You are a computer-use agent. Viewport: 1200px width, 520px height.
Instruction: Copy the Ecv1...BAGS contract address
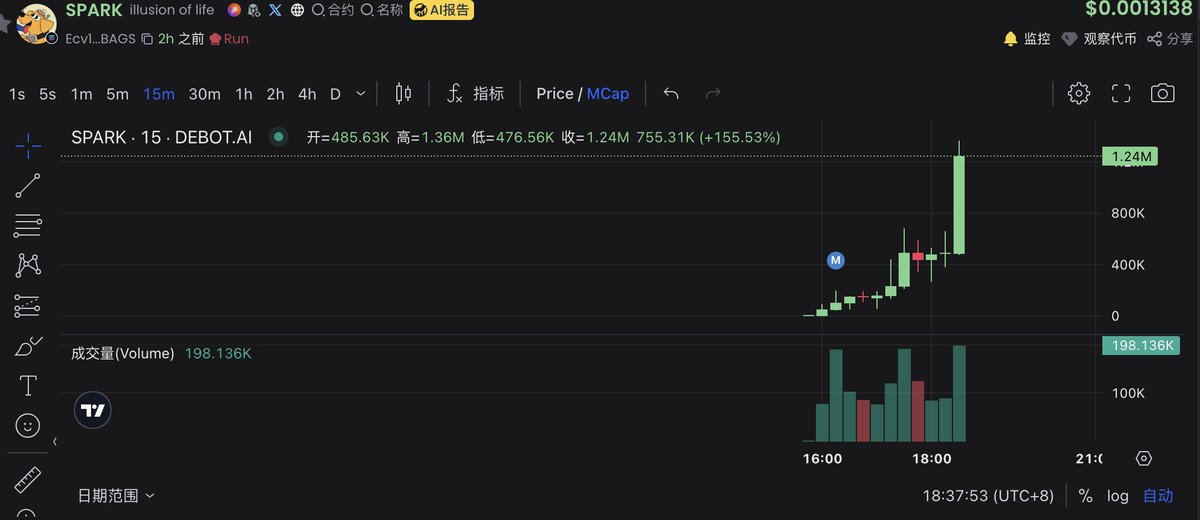point(147,39)
